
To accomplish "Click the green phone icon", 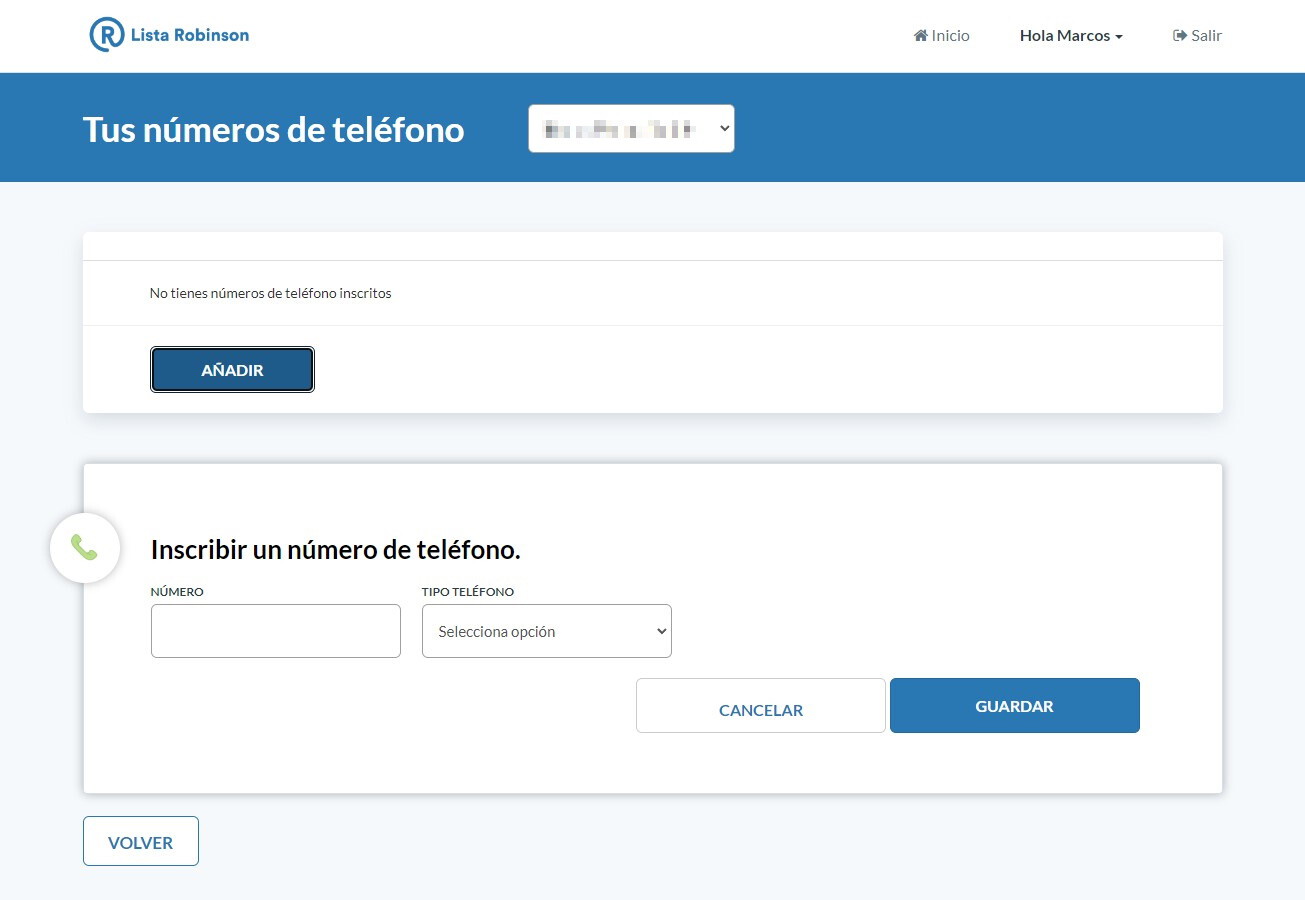I will [x=85, y=547].
